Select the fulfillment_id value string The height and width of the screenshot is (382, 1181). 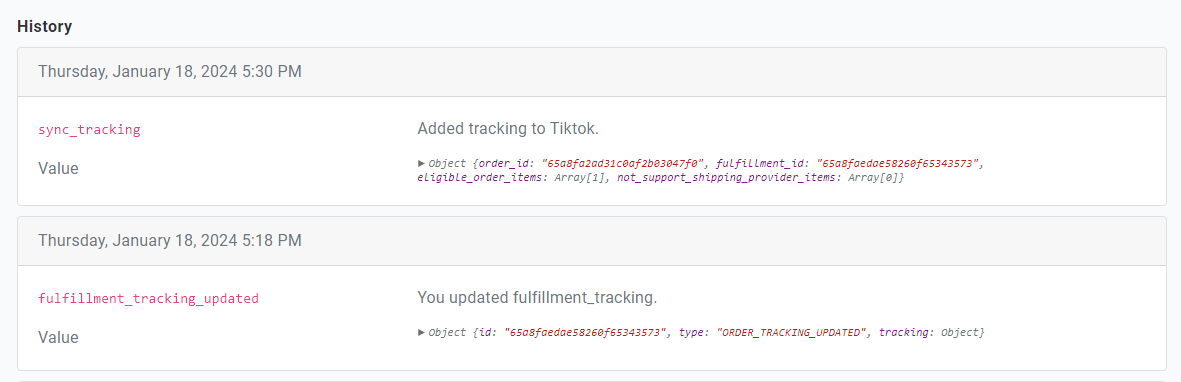coord(900,163)
